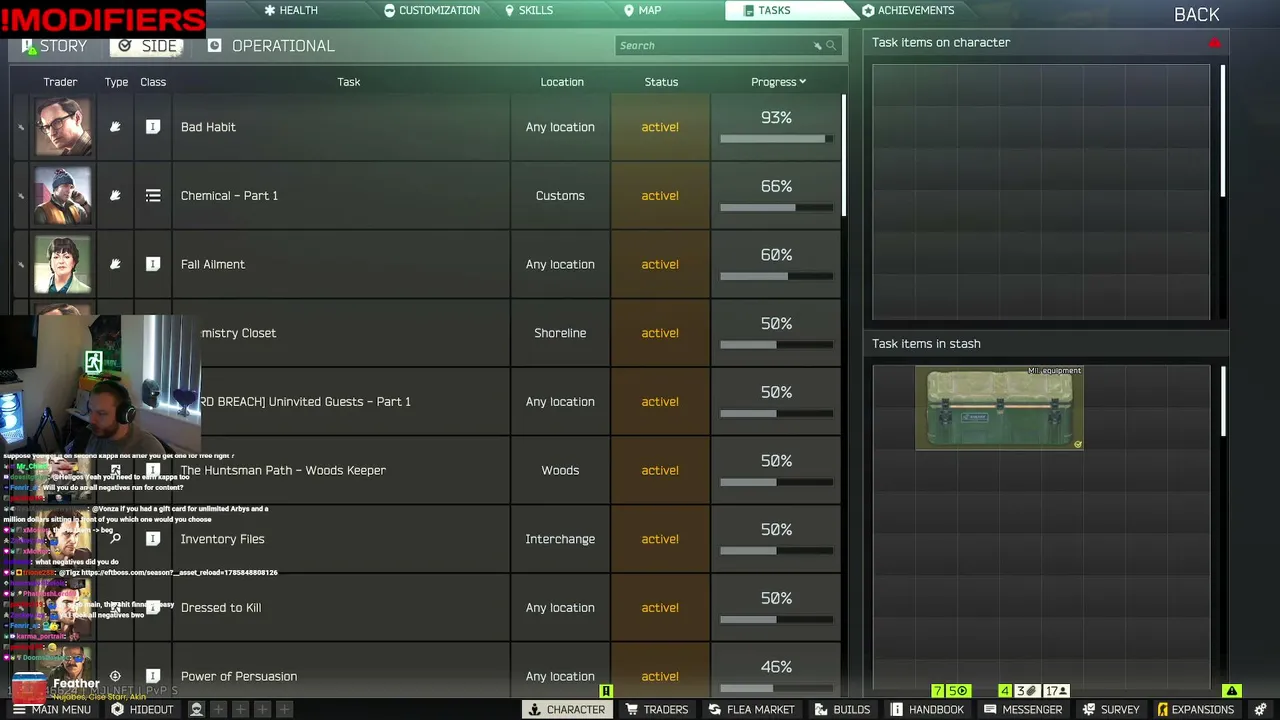
Task: Open the Expansions screen
Action: click(x=1195, y=709)
